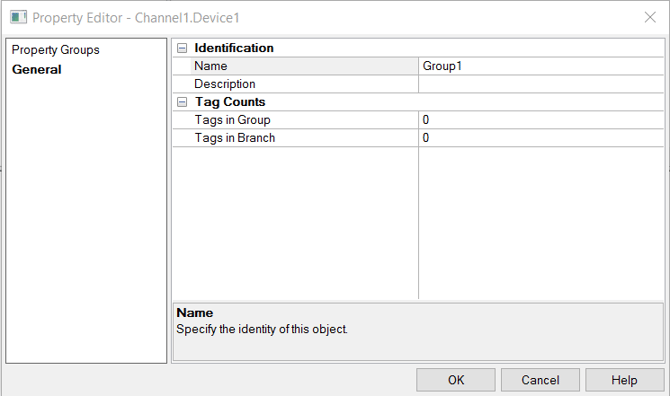The height and width of the screenshot is (396, 670).
Task: Select the Name property row label
Action: point(211,66)
